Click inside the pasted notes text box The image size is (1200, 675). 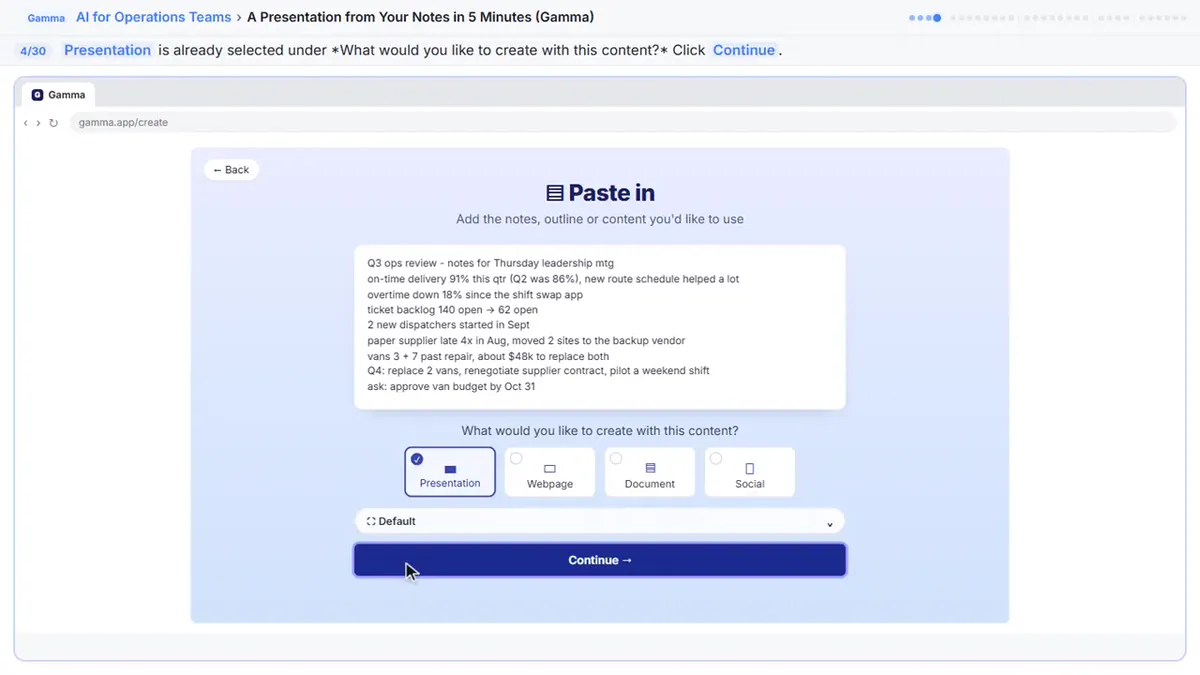coord(600,327)
